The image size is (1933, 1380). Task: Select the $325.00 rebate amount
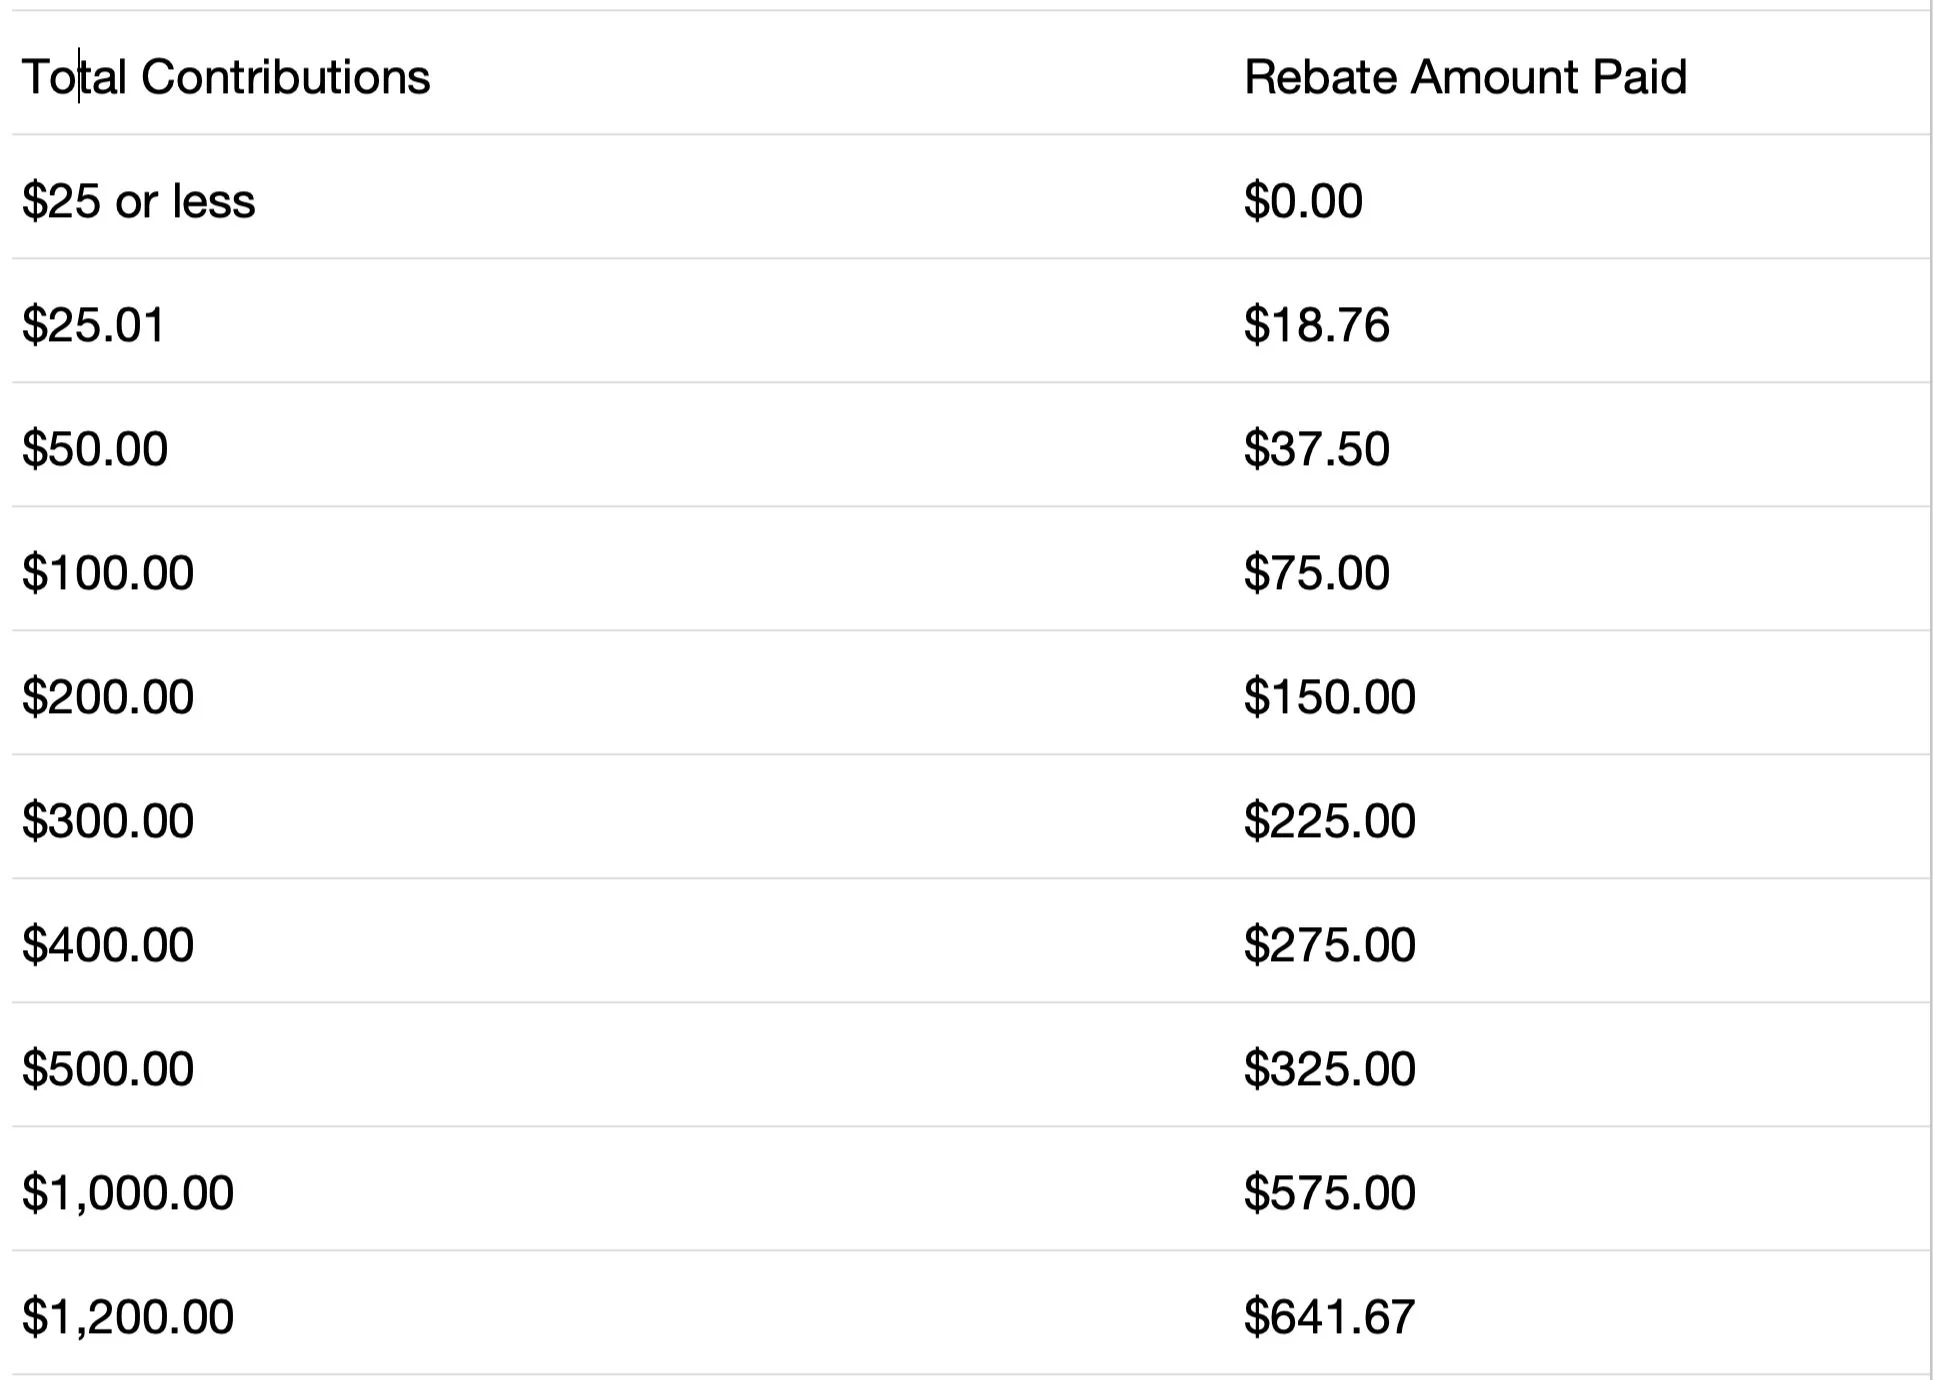1329,1069
